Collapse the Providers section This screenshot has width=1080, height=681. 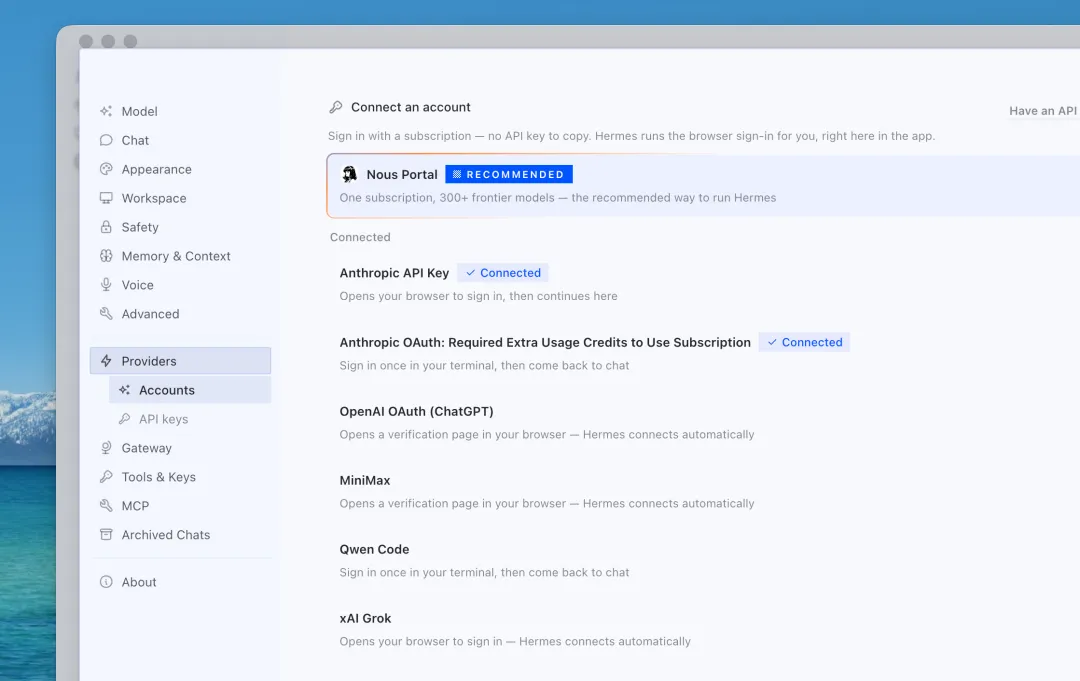pyautogui.click(x=180, y=361)
